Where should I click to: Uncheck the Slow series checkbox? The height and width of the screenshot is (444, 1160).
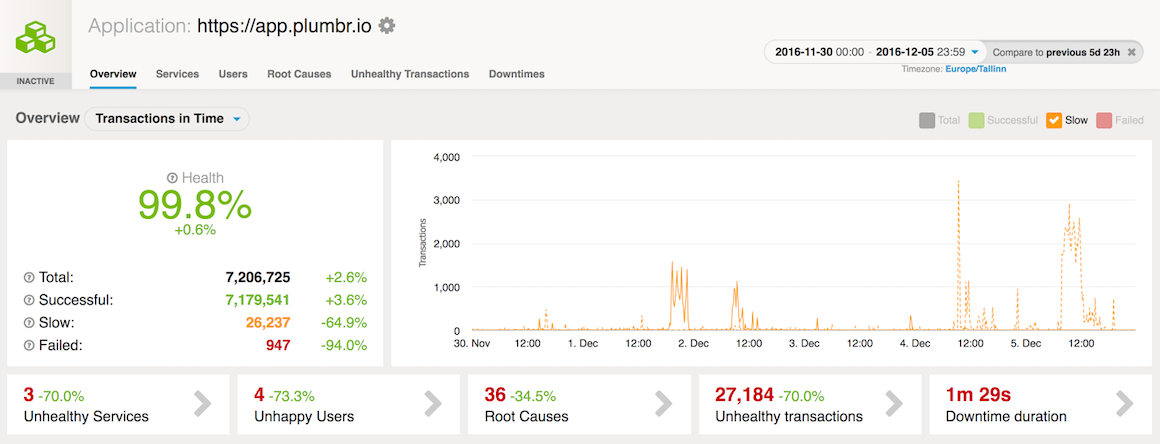coord(1054,120)
